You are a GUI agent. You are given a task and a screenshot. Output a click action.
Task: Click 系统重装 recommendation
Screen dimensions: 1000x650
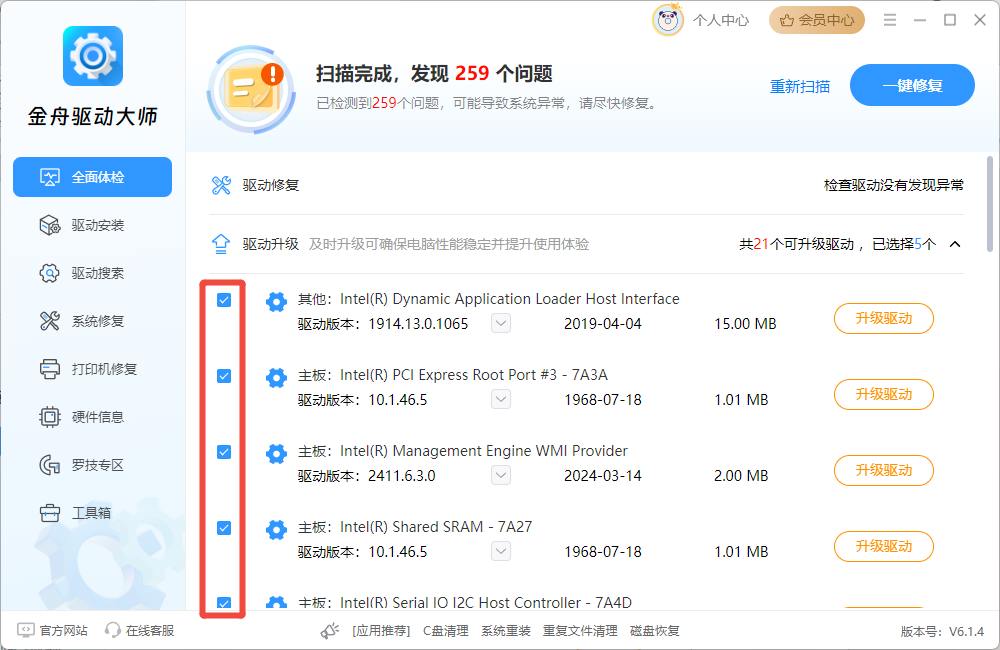coord(506,631)
